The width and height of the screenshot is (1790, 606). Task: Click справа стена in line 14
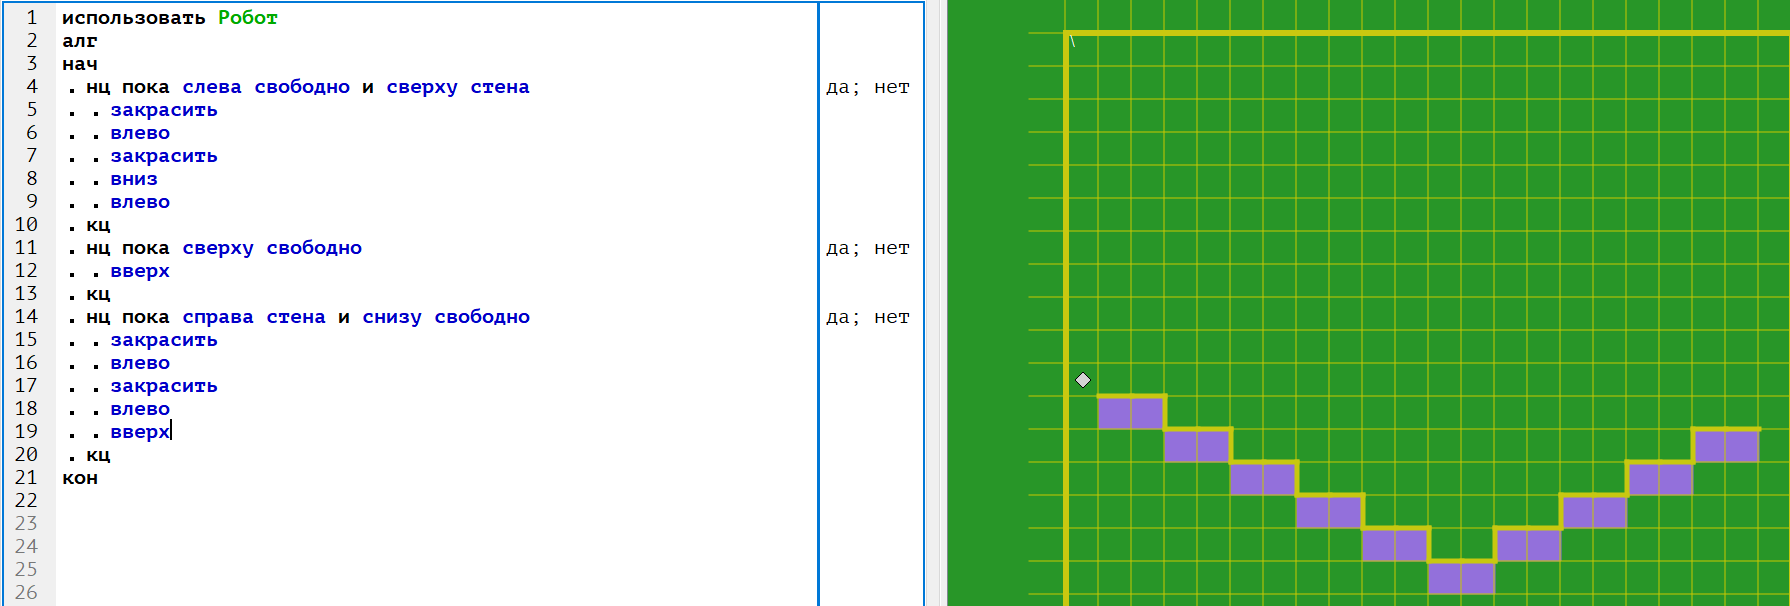click(x=253, y=317)
